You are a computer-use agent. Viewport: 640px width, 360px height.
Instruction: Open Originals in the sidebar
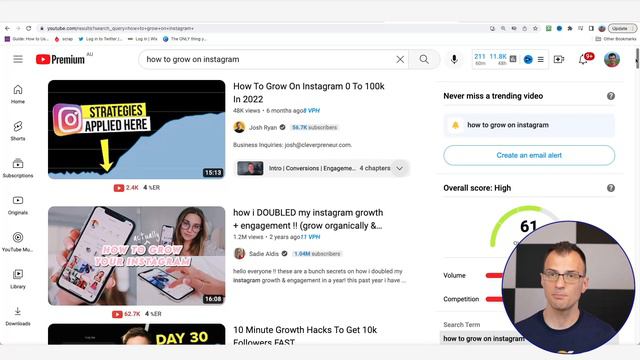point(18,205)
